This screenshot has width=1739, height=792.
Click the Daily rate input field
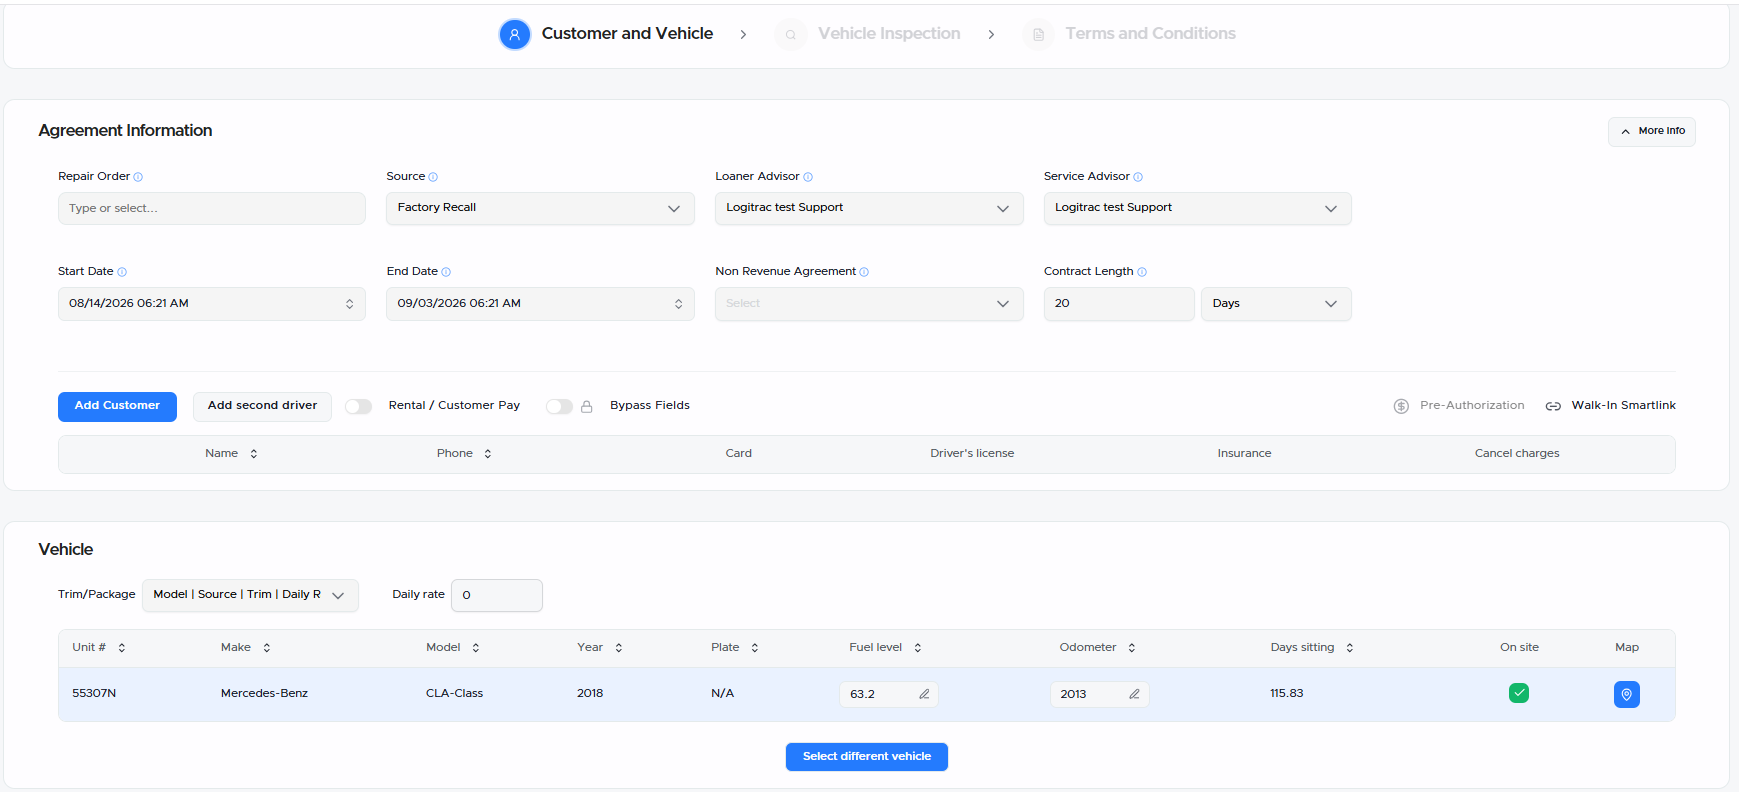[497, 595]
